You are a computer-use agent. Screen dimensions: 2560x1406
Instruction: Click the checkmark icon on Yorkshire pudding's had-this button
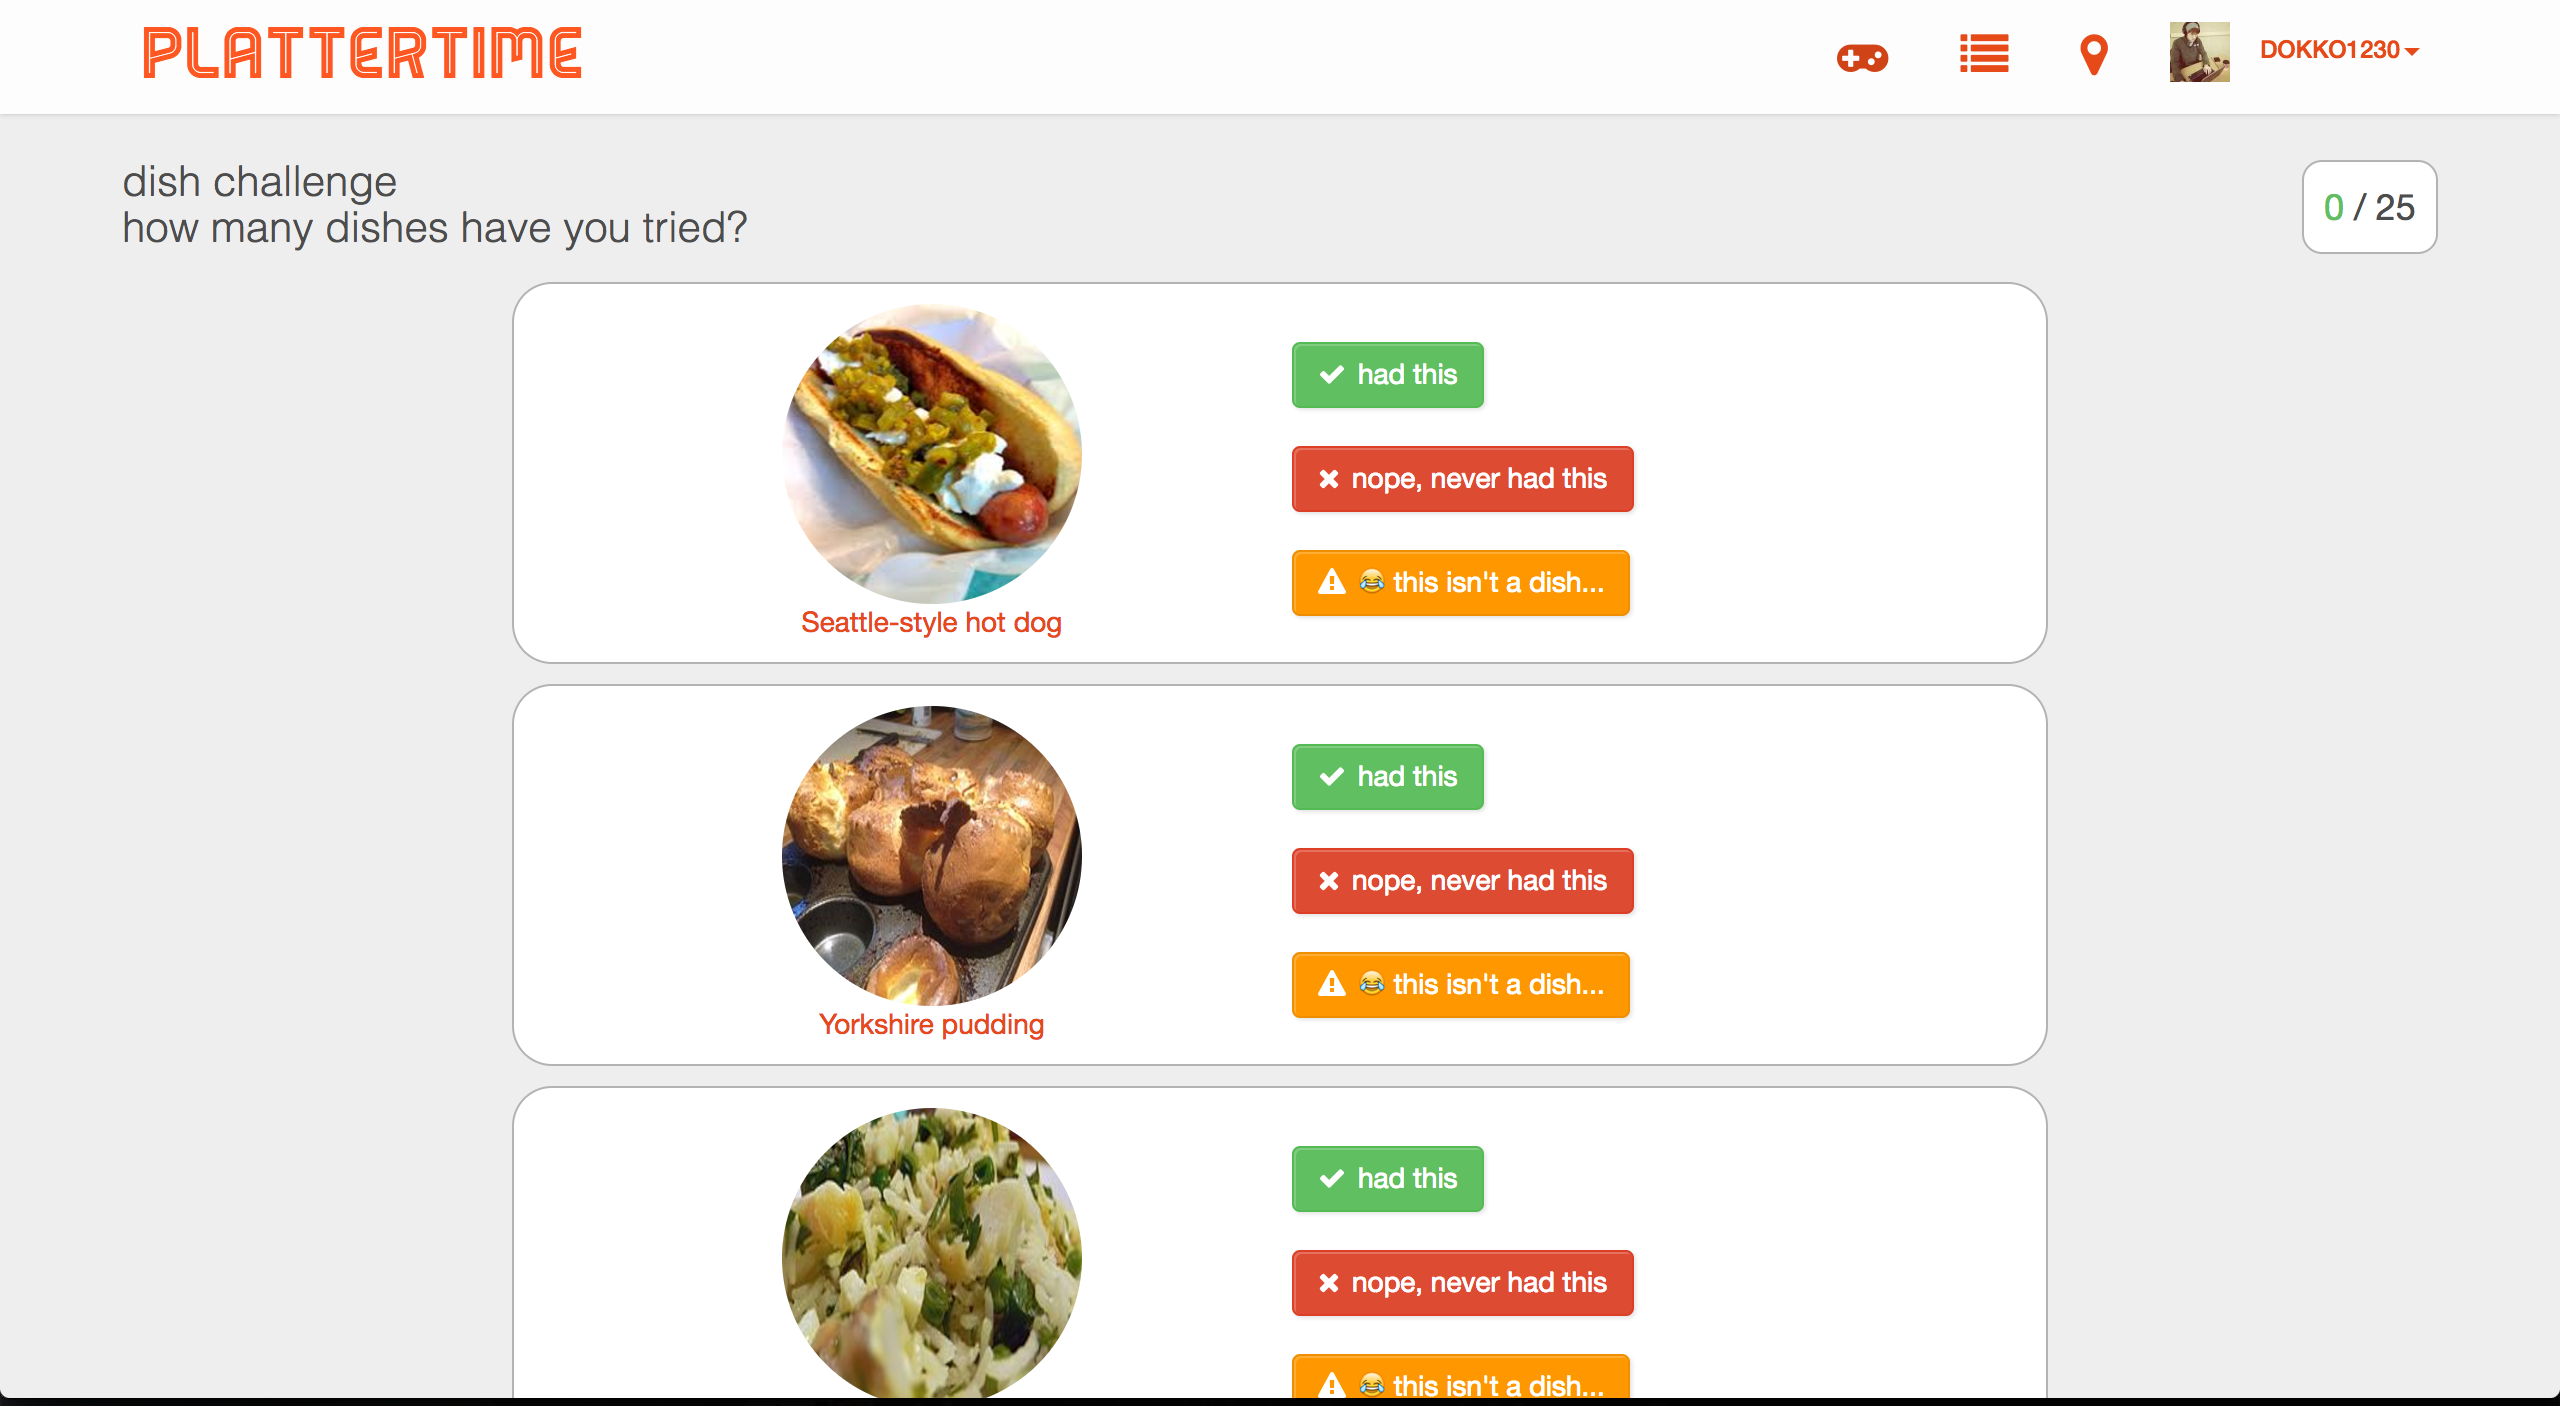(x=1330, y=775)
